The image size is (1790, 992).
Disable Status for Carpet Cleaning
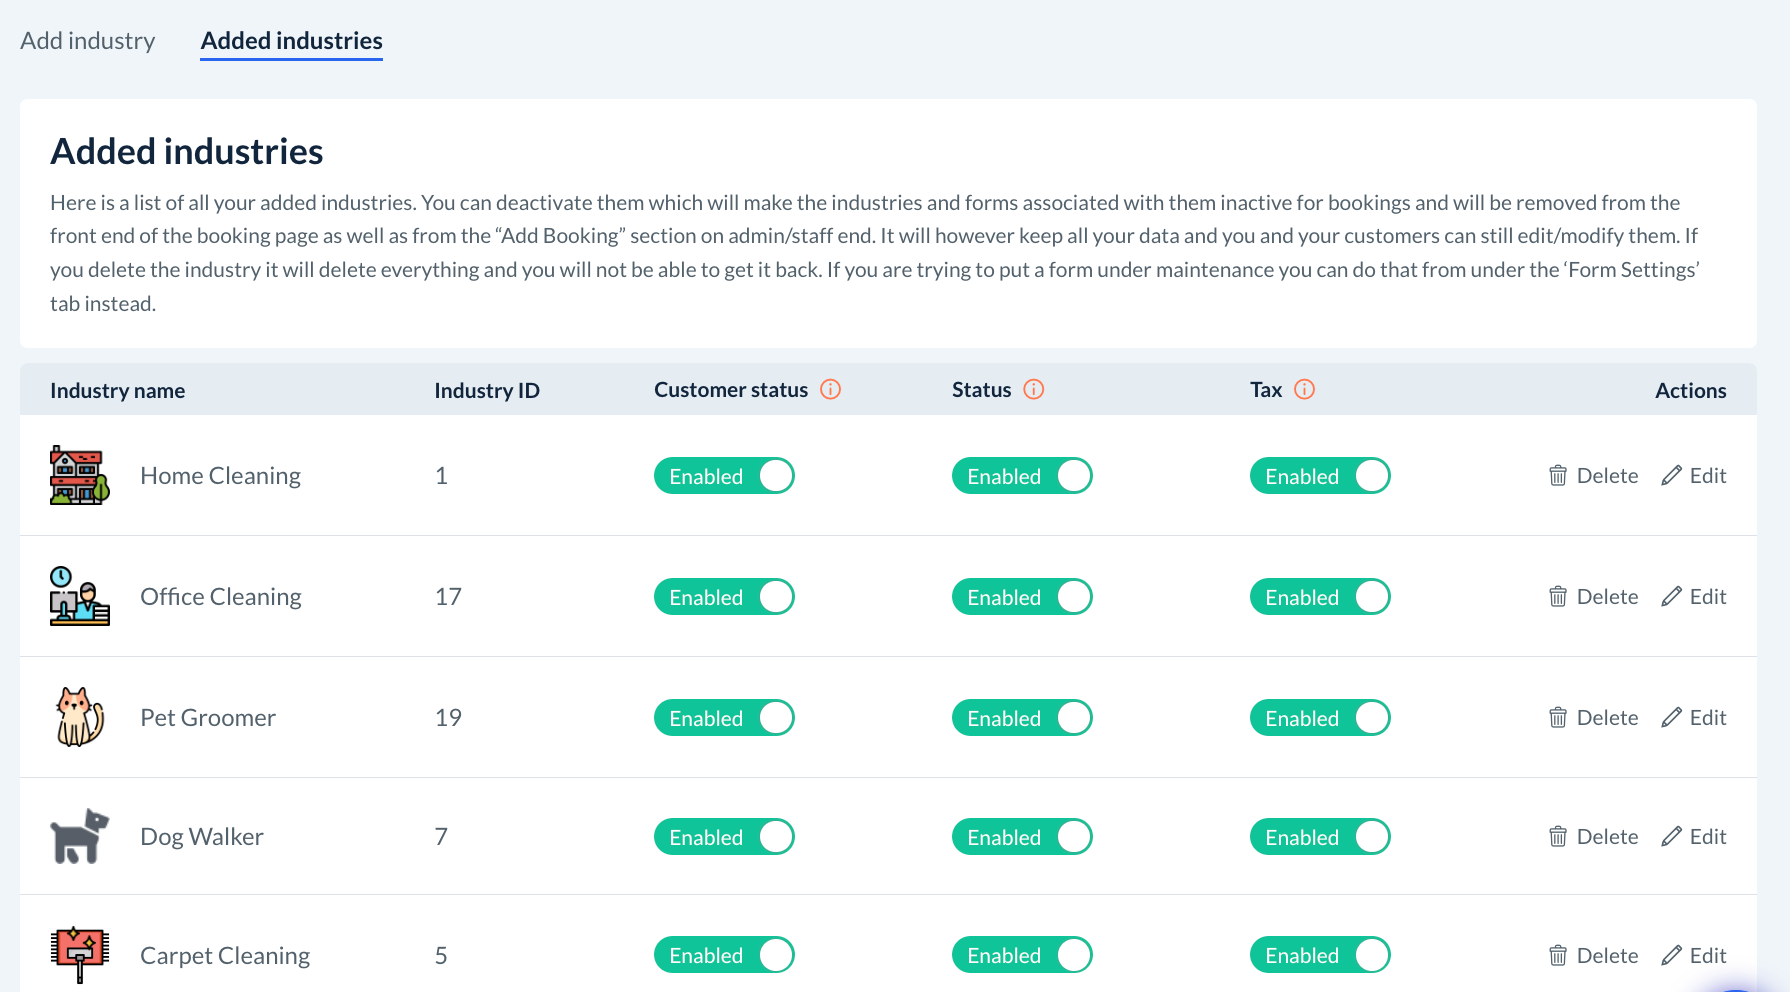(x=1022, y=955)
